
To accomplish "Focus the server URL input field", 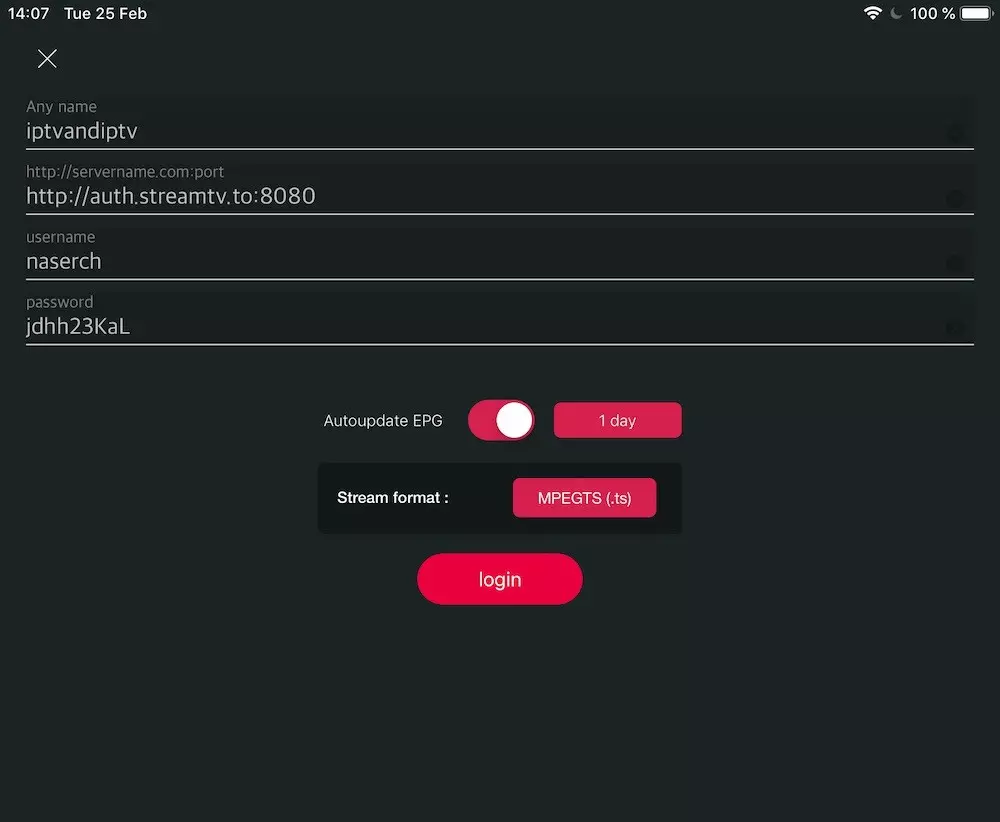I will pos(450,196).
